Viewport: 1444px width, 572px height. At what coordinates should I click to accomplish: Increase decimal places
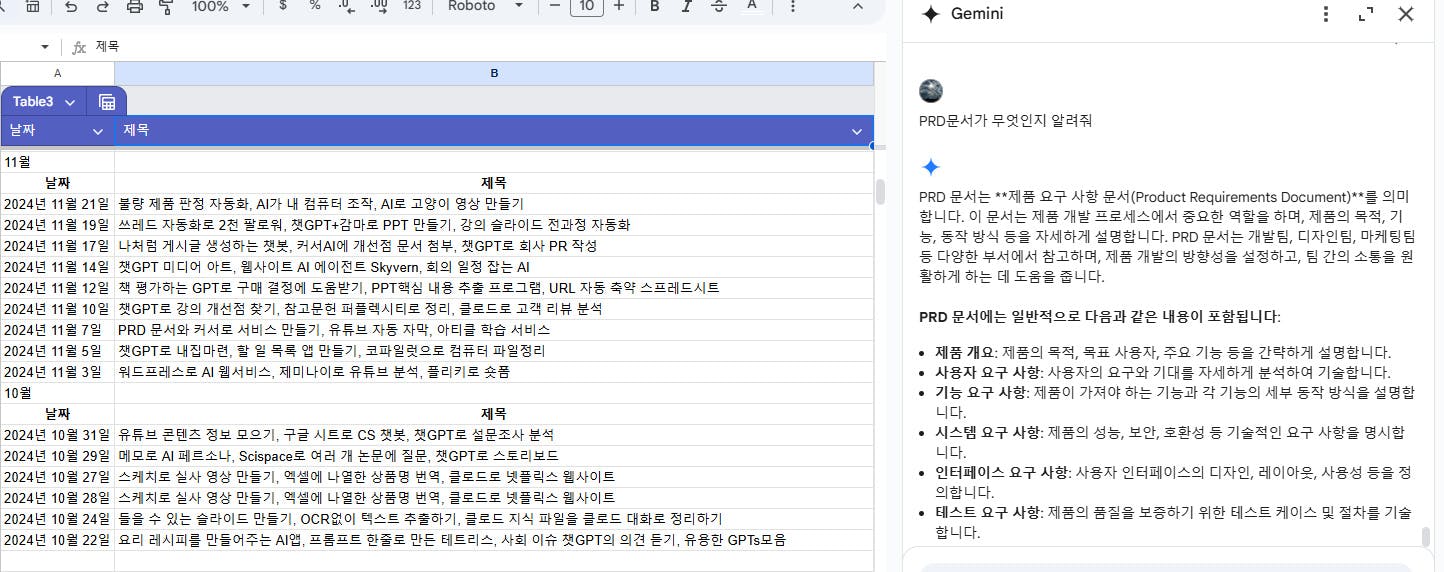pos(379,6)
